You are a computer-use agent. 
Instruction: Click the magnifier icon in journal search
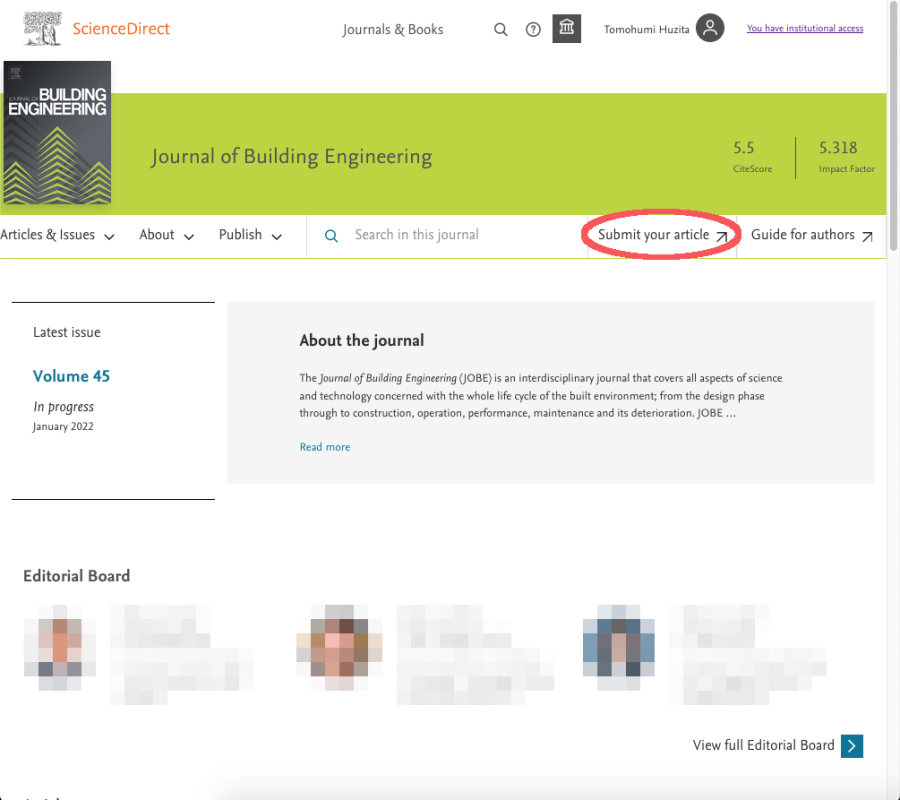click(332, 236)
